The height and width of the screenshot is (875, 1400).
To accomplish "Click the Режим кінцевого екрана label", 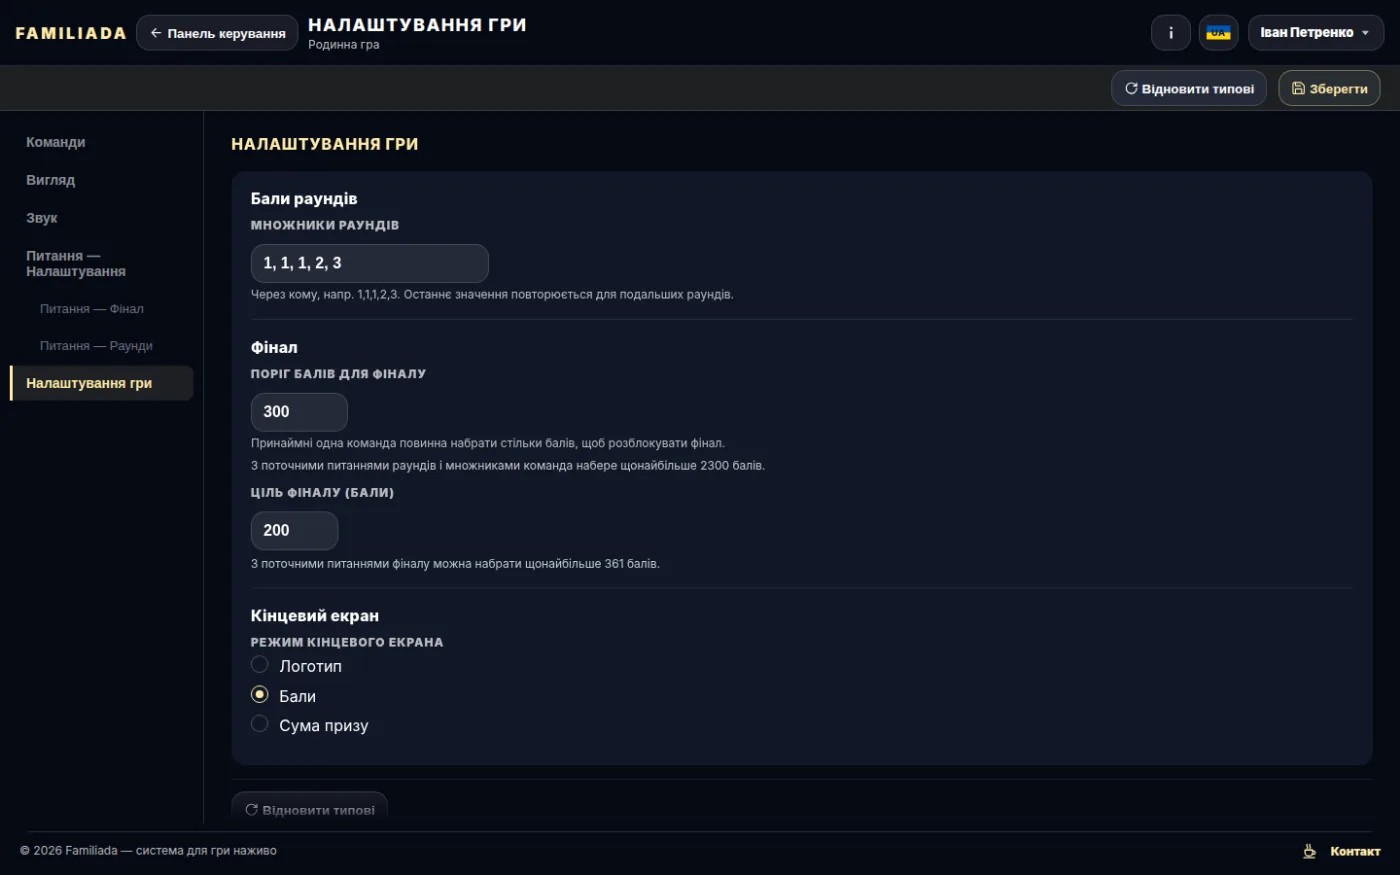I will point(347,642).
